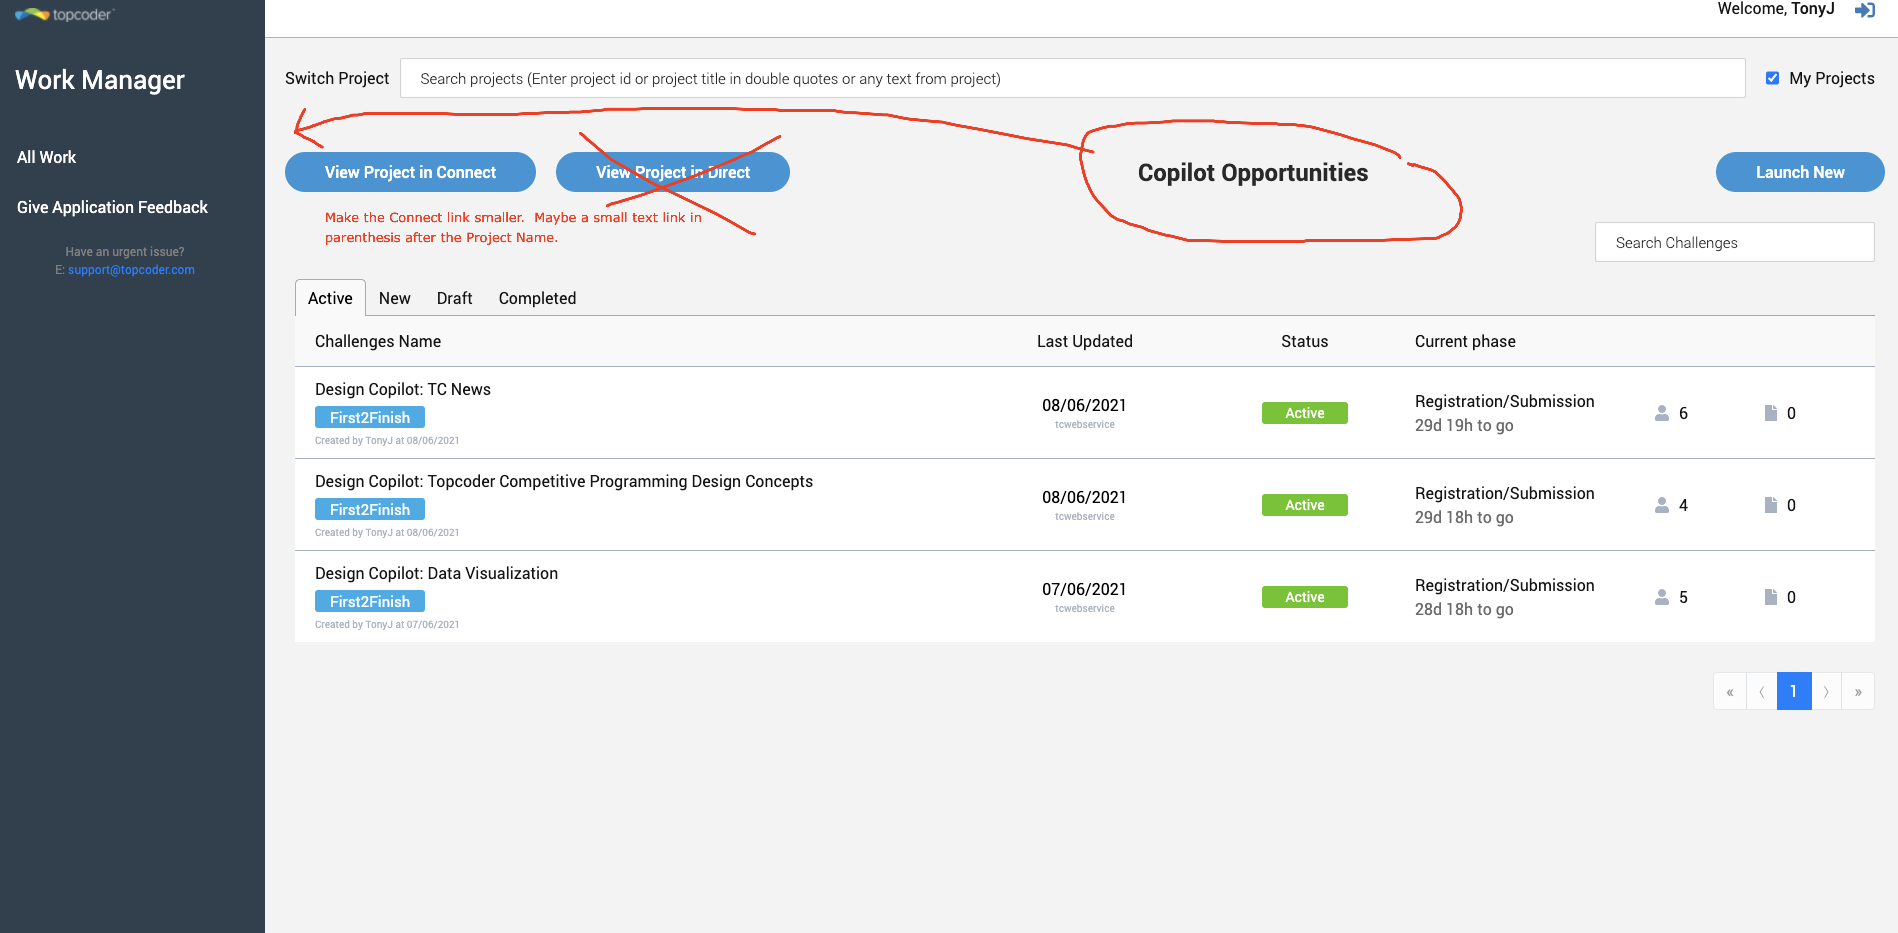The width and height of the screenshot is (1898, 933).
Task: Go to first page of pagination
Action: coord(1730,691)
